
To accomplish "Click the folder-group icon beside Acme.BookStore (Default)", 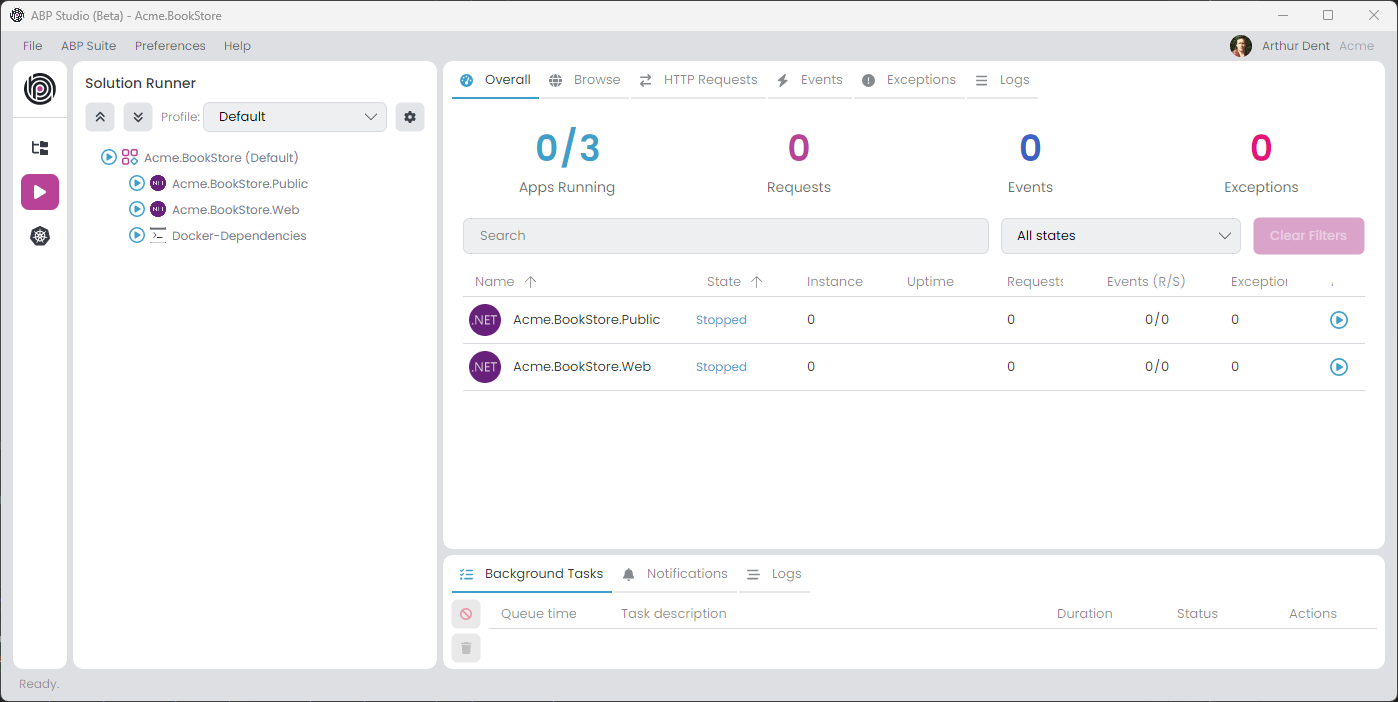I will (130, 157).
